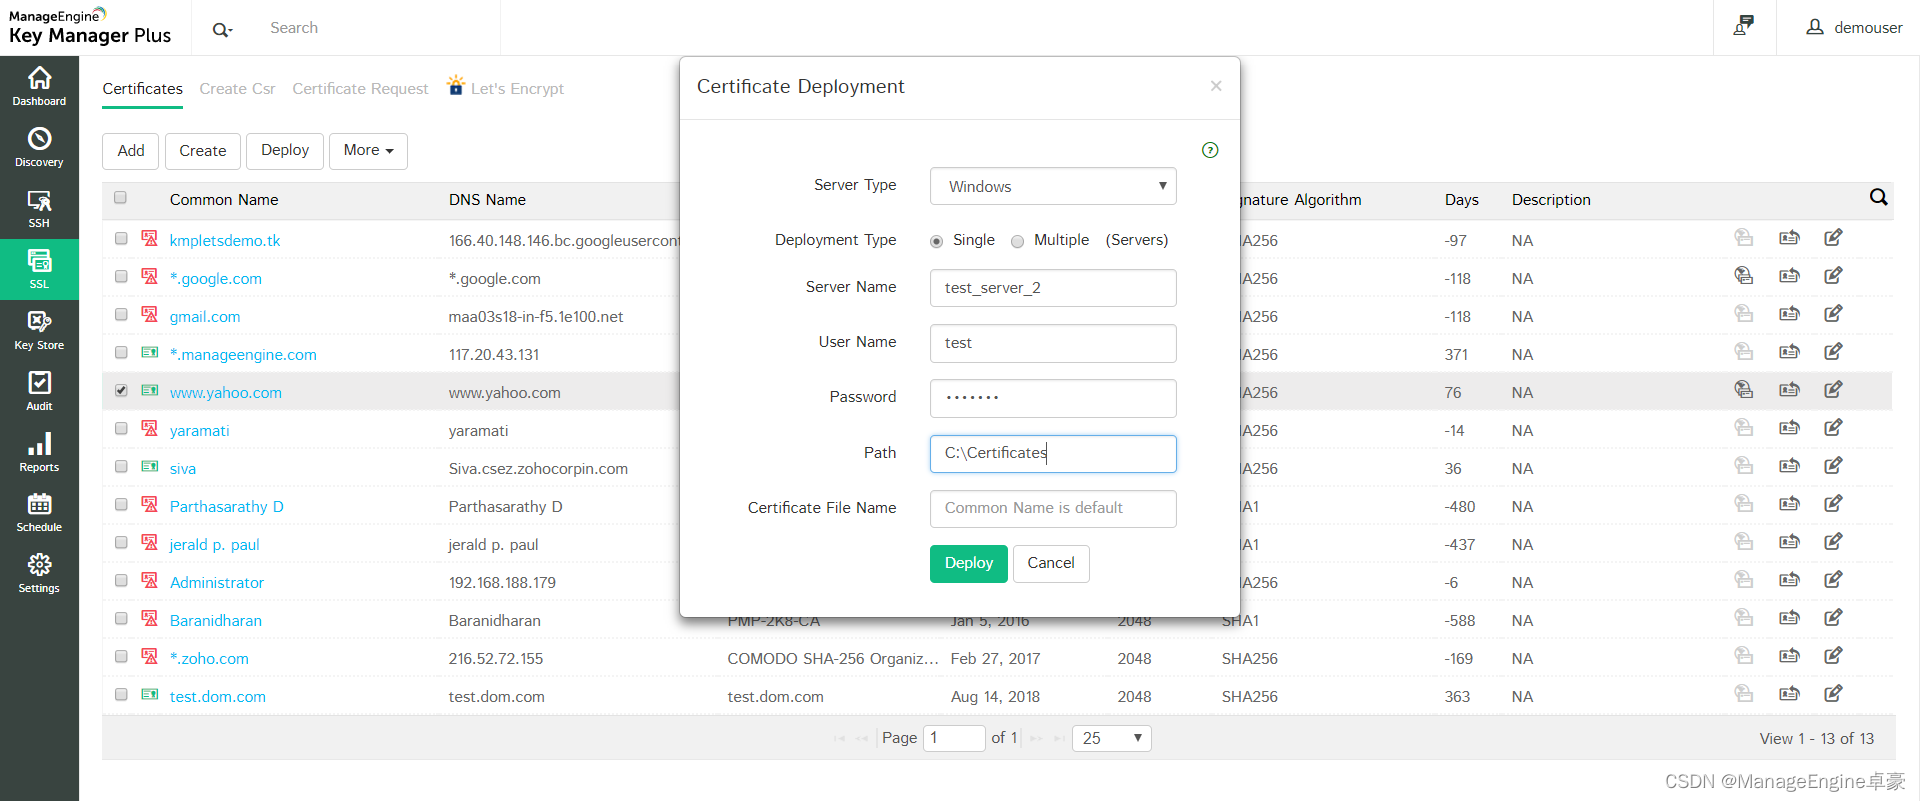1920x801 pixels.
Task: Open the Discovery sidebar icon
Action: (x=39, y=147)
